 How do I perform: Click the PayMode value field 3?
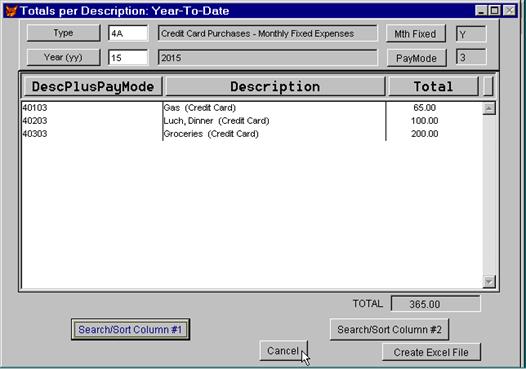pyautogui.click(x=471, y=57)
